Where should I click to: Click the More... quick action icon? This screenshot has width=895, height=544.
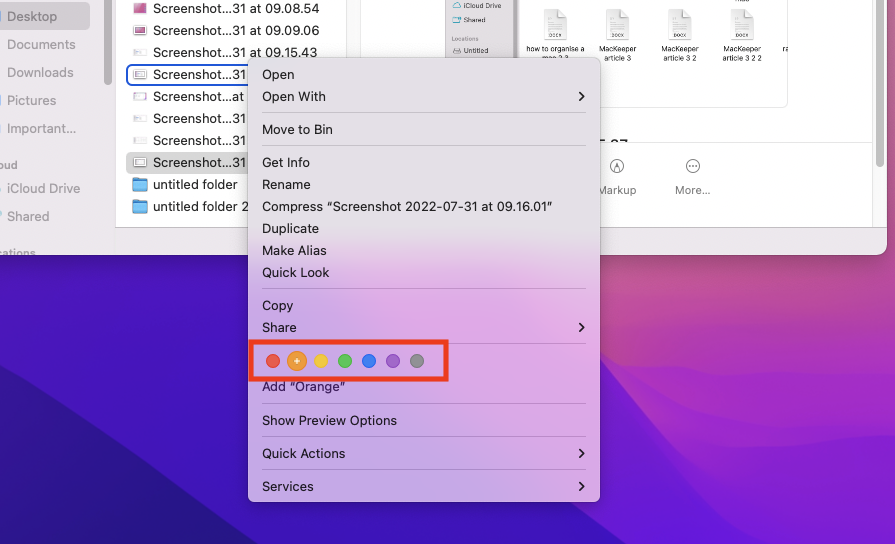(692, 166)
